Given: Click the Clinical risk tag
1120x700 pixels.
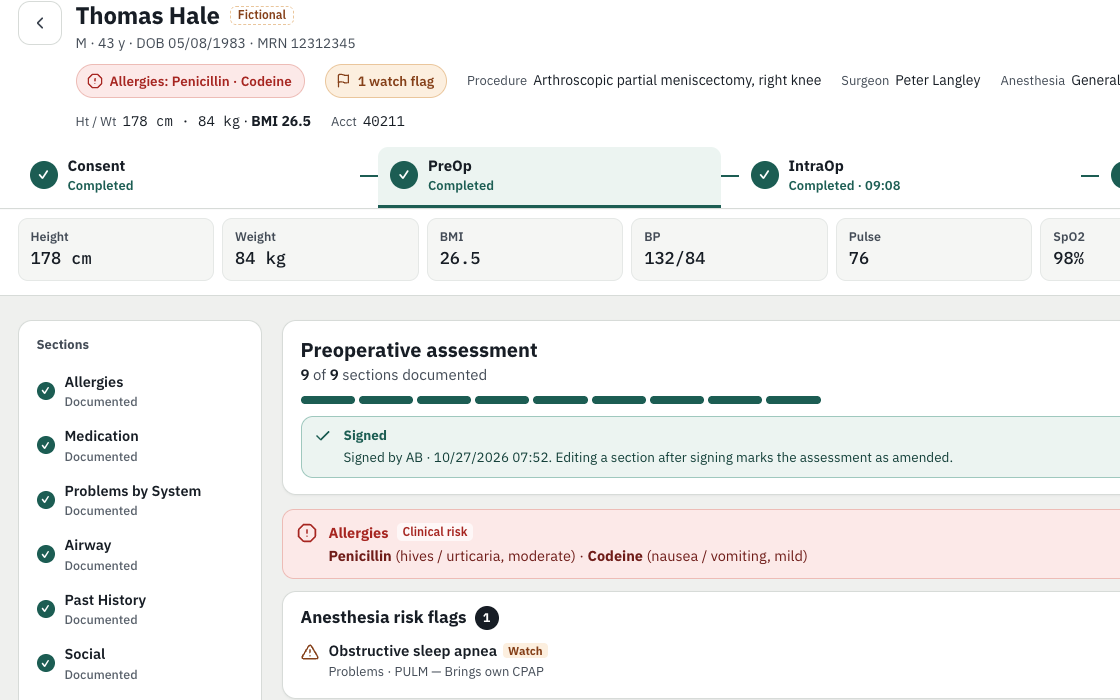Looking at the screenshot, I should tap(434, 532).
